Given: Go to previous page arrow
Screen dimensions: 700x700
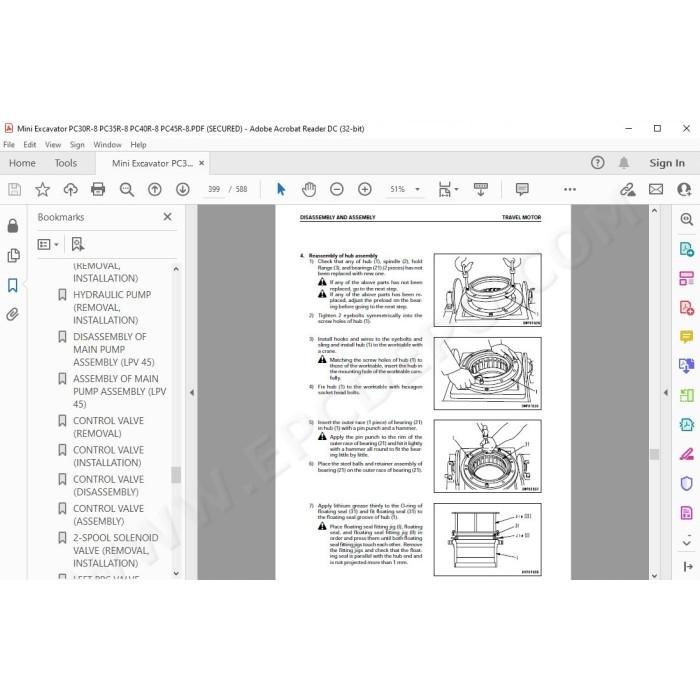Looking at the screenshot, I should pos(154,189).
